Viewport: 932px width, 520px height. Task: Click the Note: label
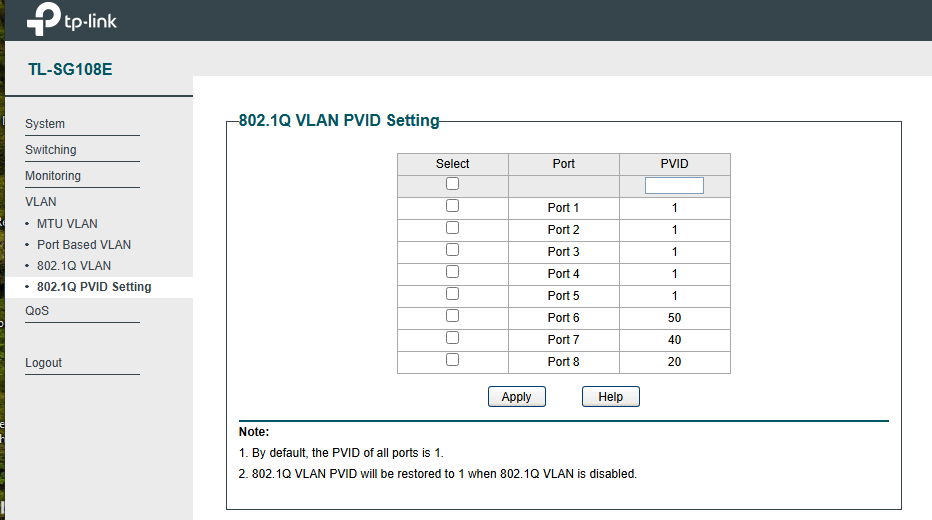click(x=254, y=432)
